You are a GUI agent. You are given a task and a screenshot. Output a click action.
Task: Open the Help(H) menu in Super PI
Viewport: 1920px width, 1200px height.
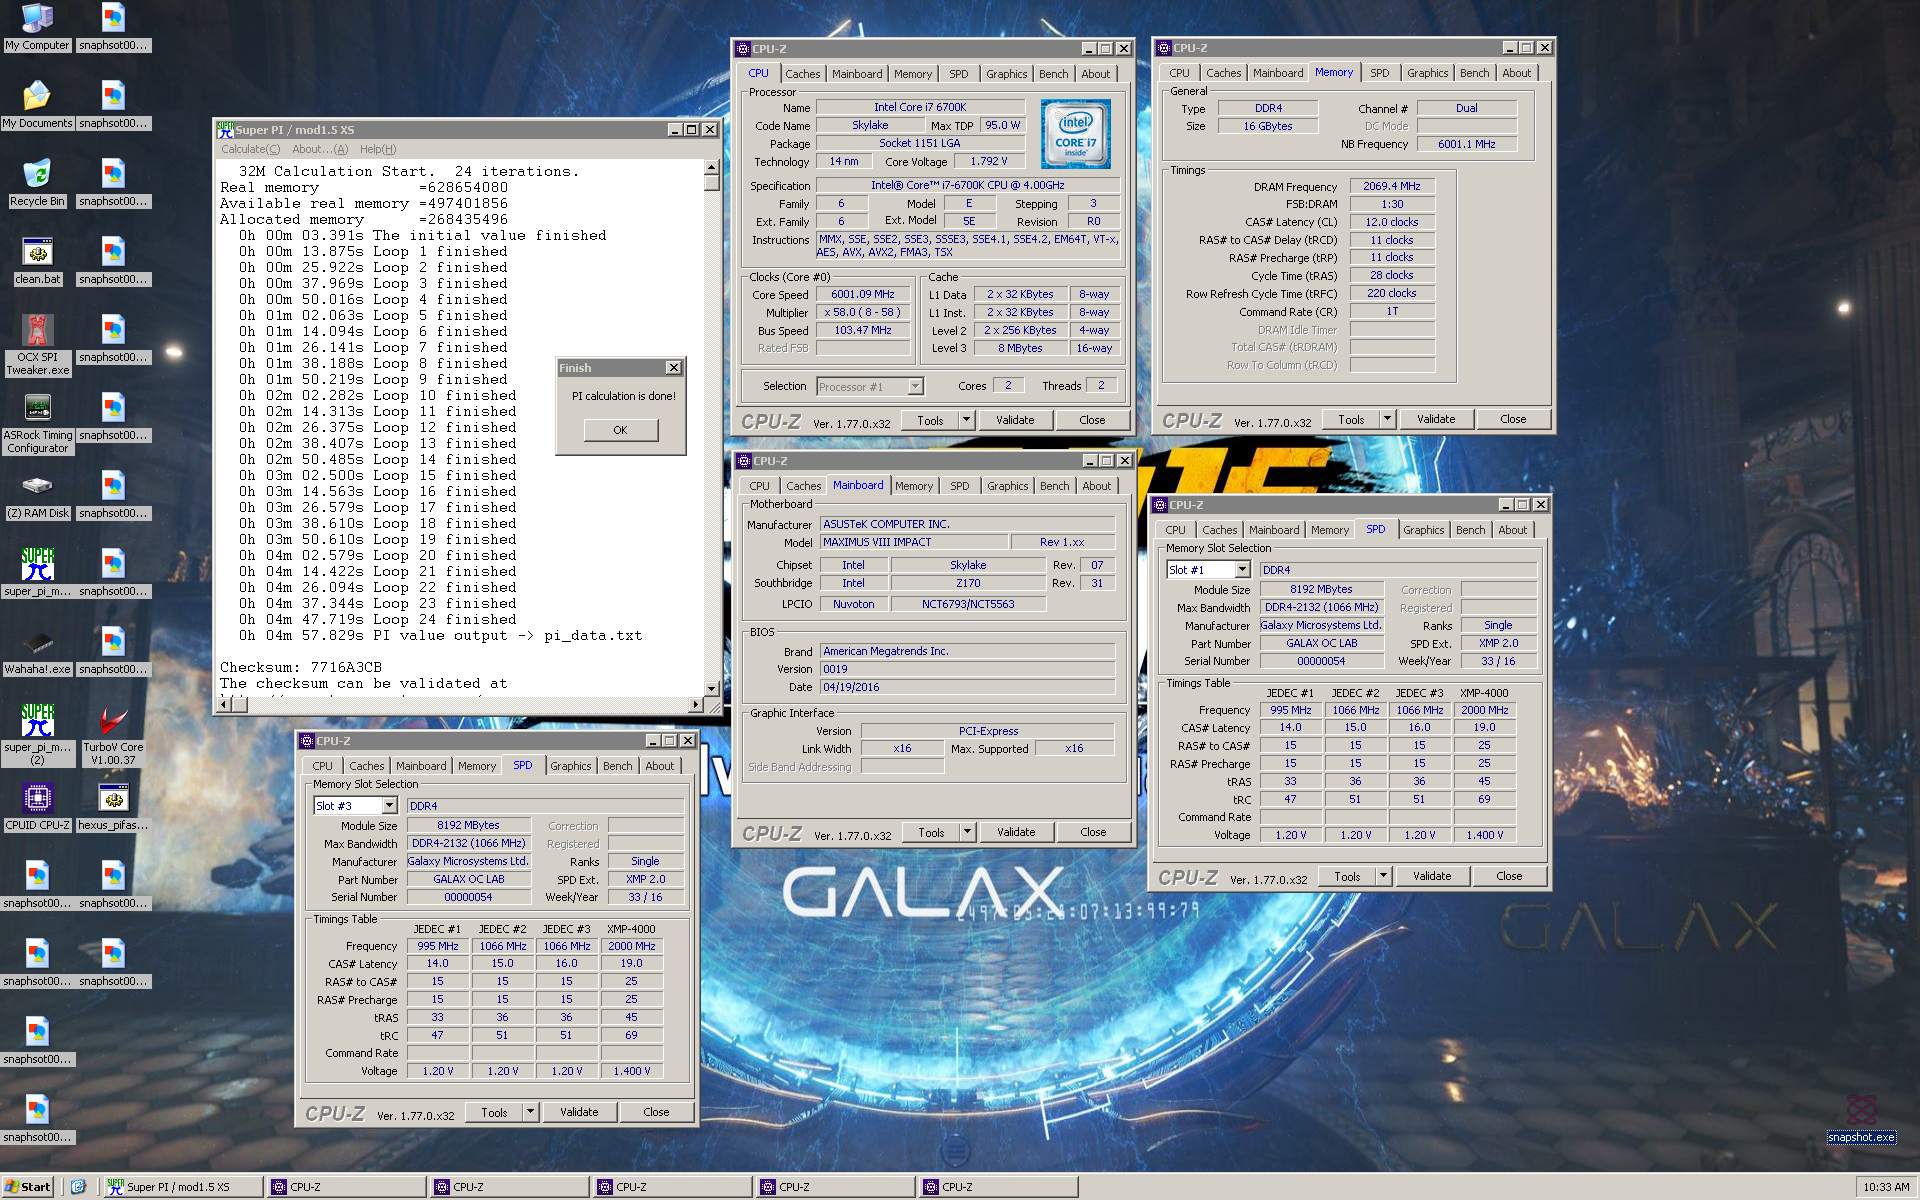pyautogui.click(x=378, y=149)
